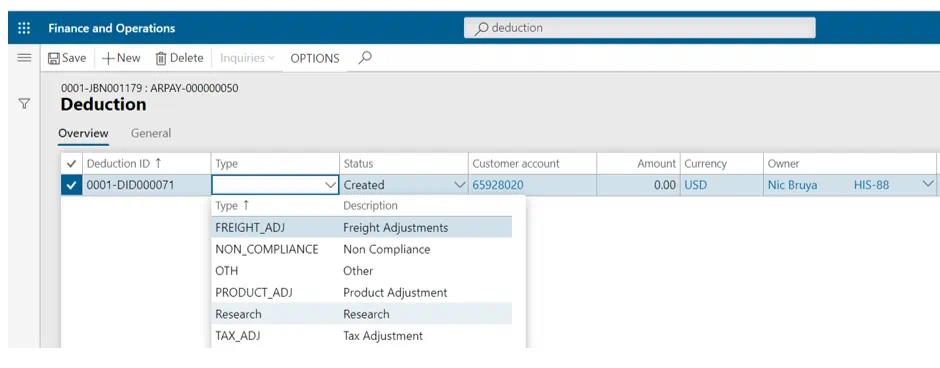940x368 pixels.
Task: Click the Non Compliance description
Action: pos(386,249)
